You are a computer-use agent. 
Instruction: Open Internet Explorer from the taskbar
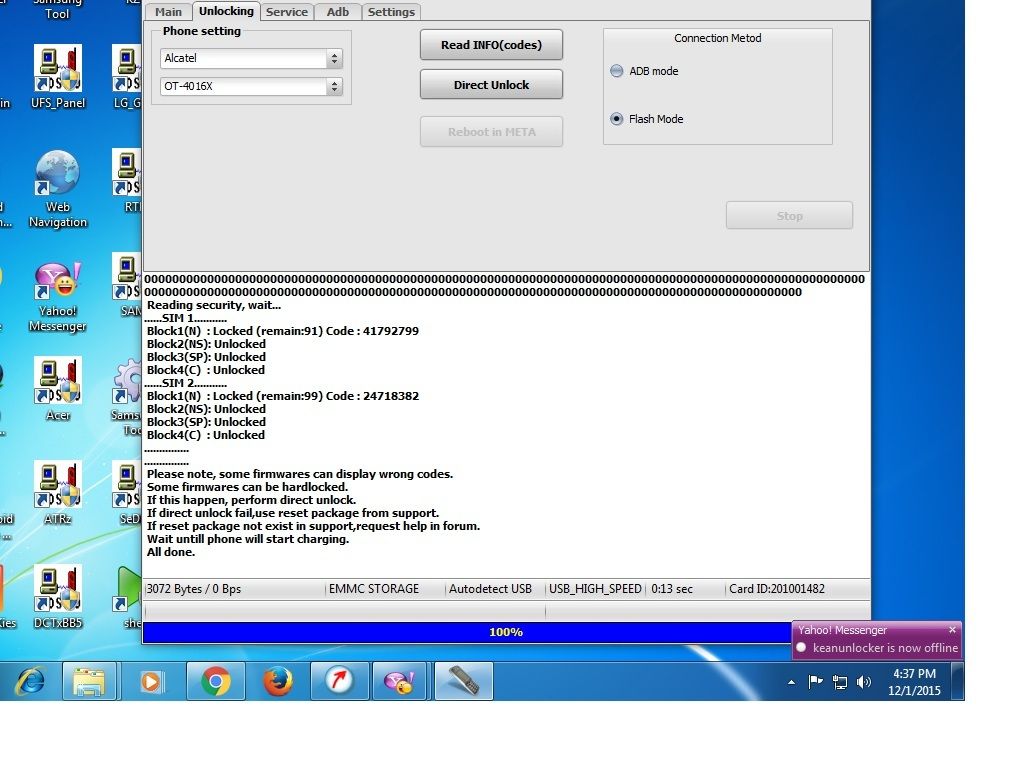pos(33,681)
